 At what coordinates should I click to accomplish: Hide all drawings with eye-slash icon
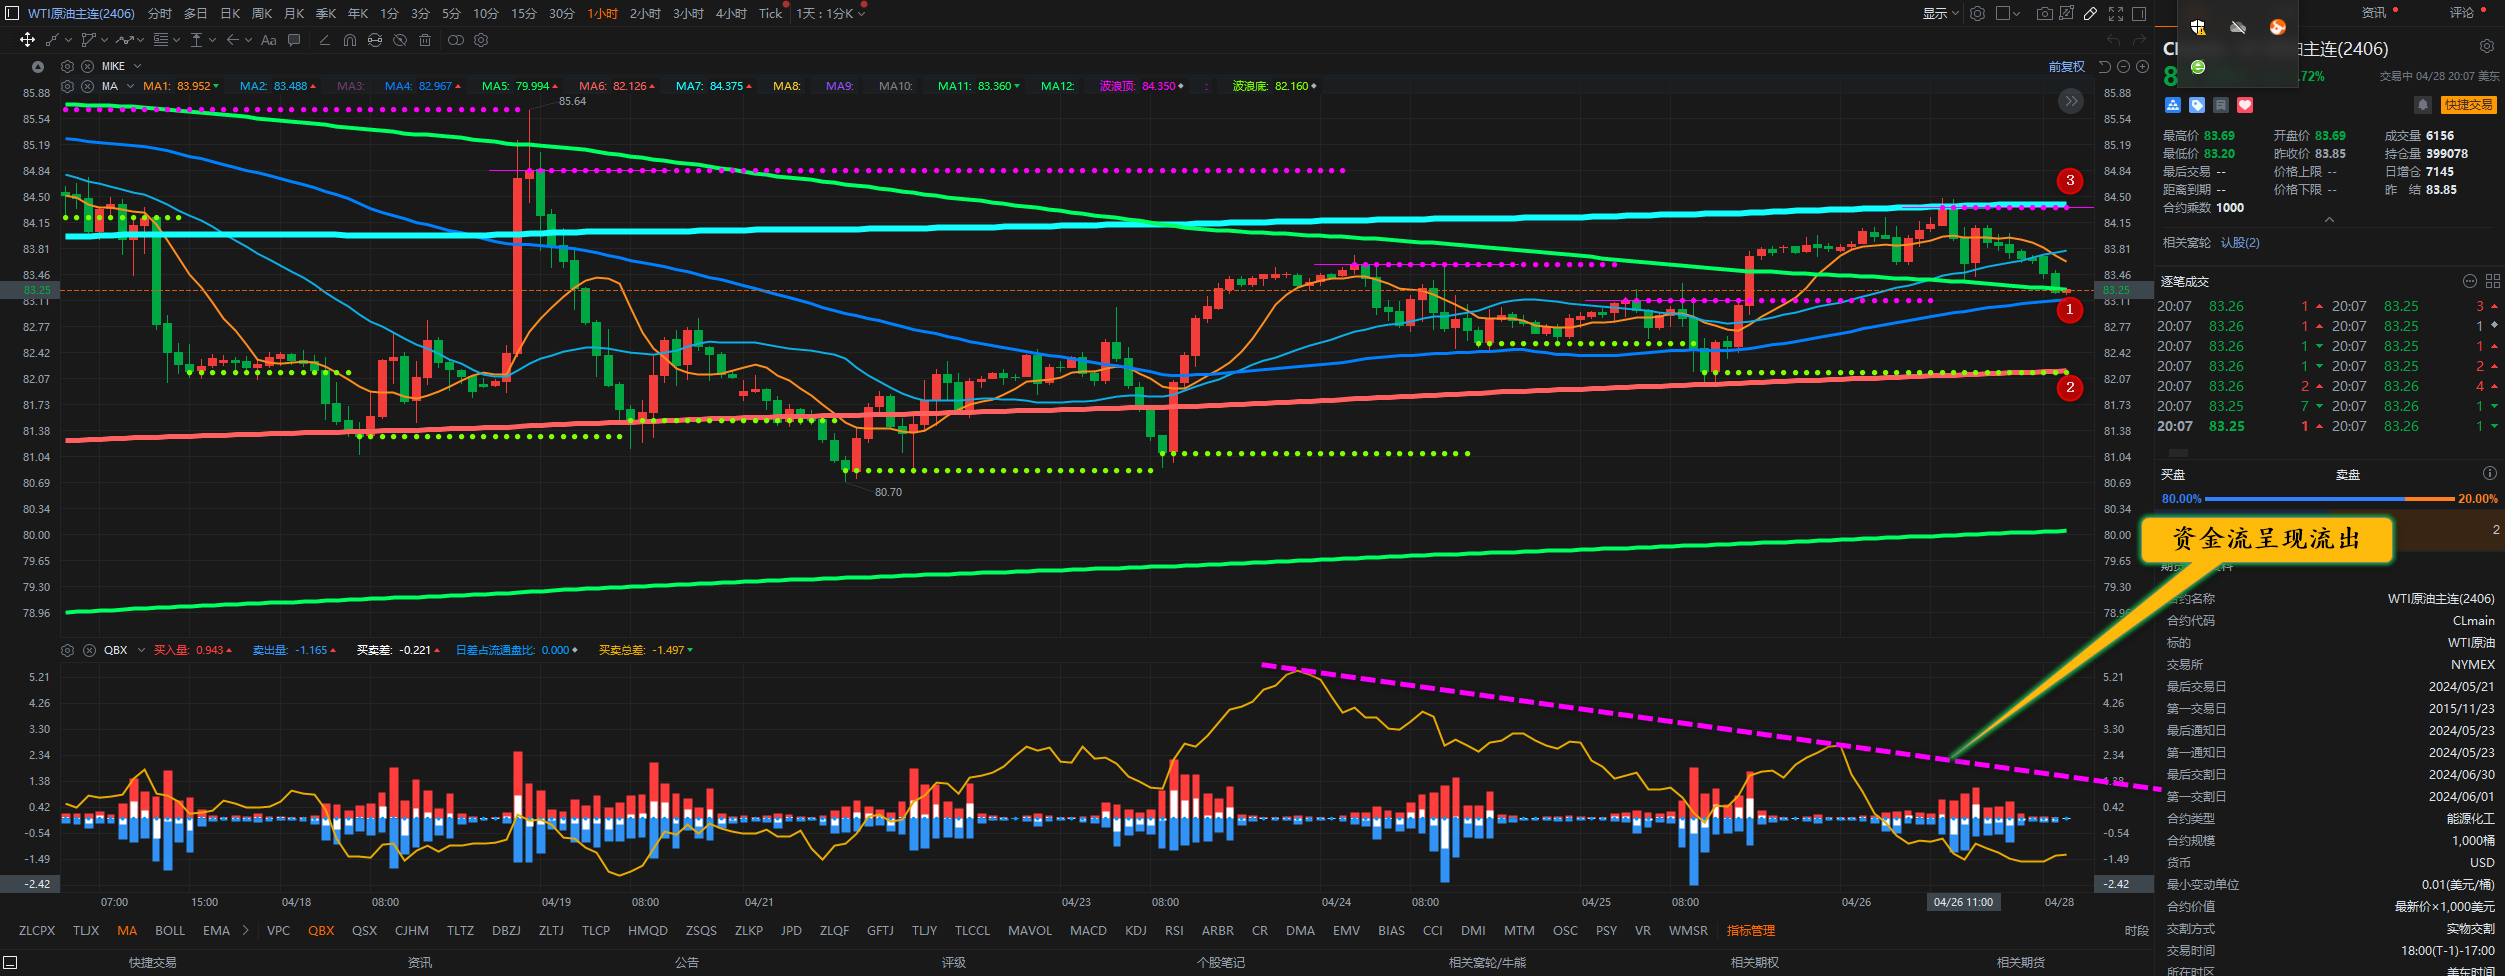tap(400, 40)
